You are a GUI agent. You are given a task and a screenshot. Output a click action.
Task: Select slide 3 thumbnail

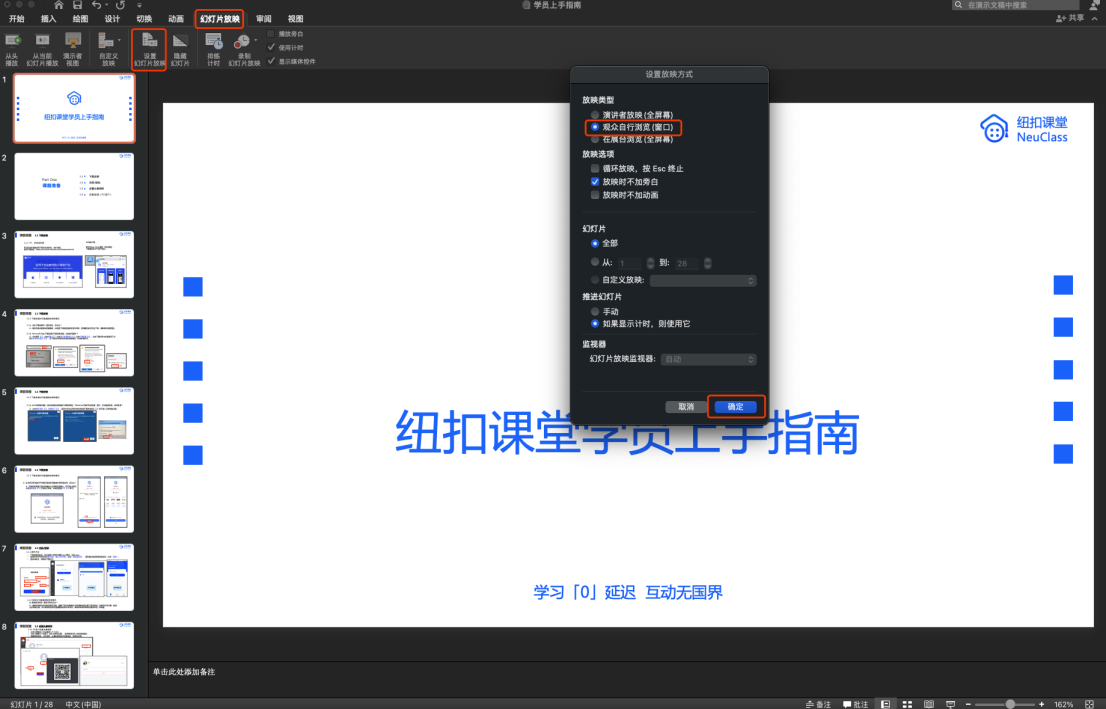coord(74,265)
